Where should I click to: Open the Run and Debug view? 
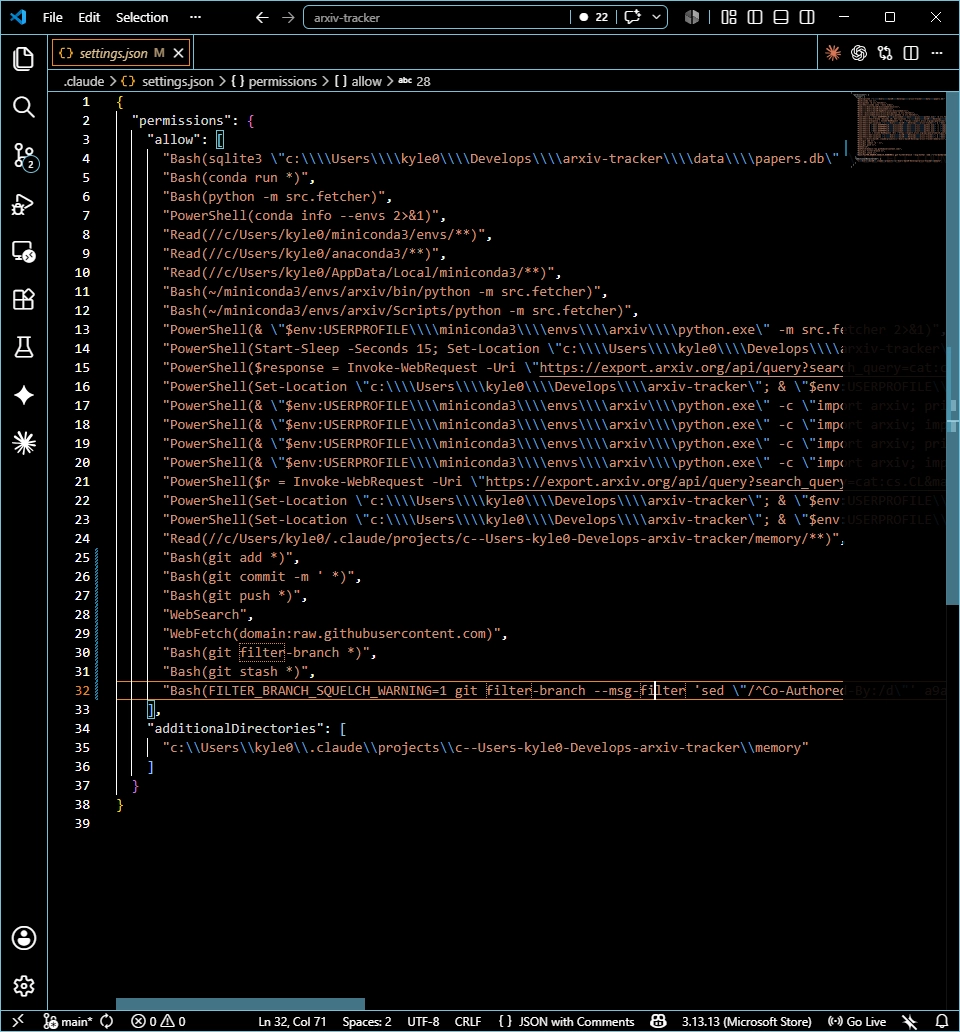click(24, 204)
